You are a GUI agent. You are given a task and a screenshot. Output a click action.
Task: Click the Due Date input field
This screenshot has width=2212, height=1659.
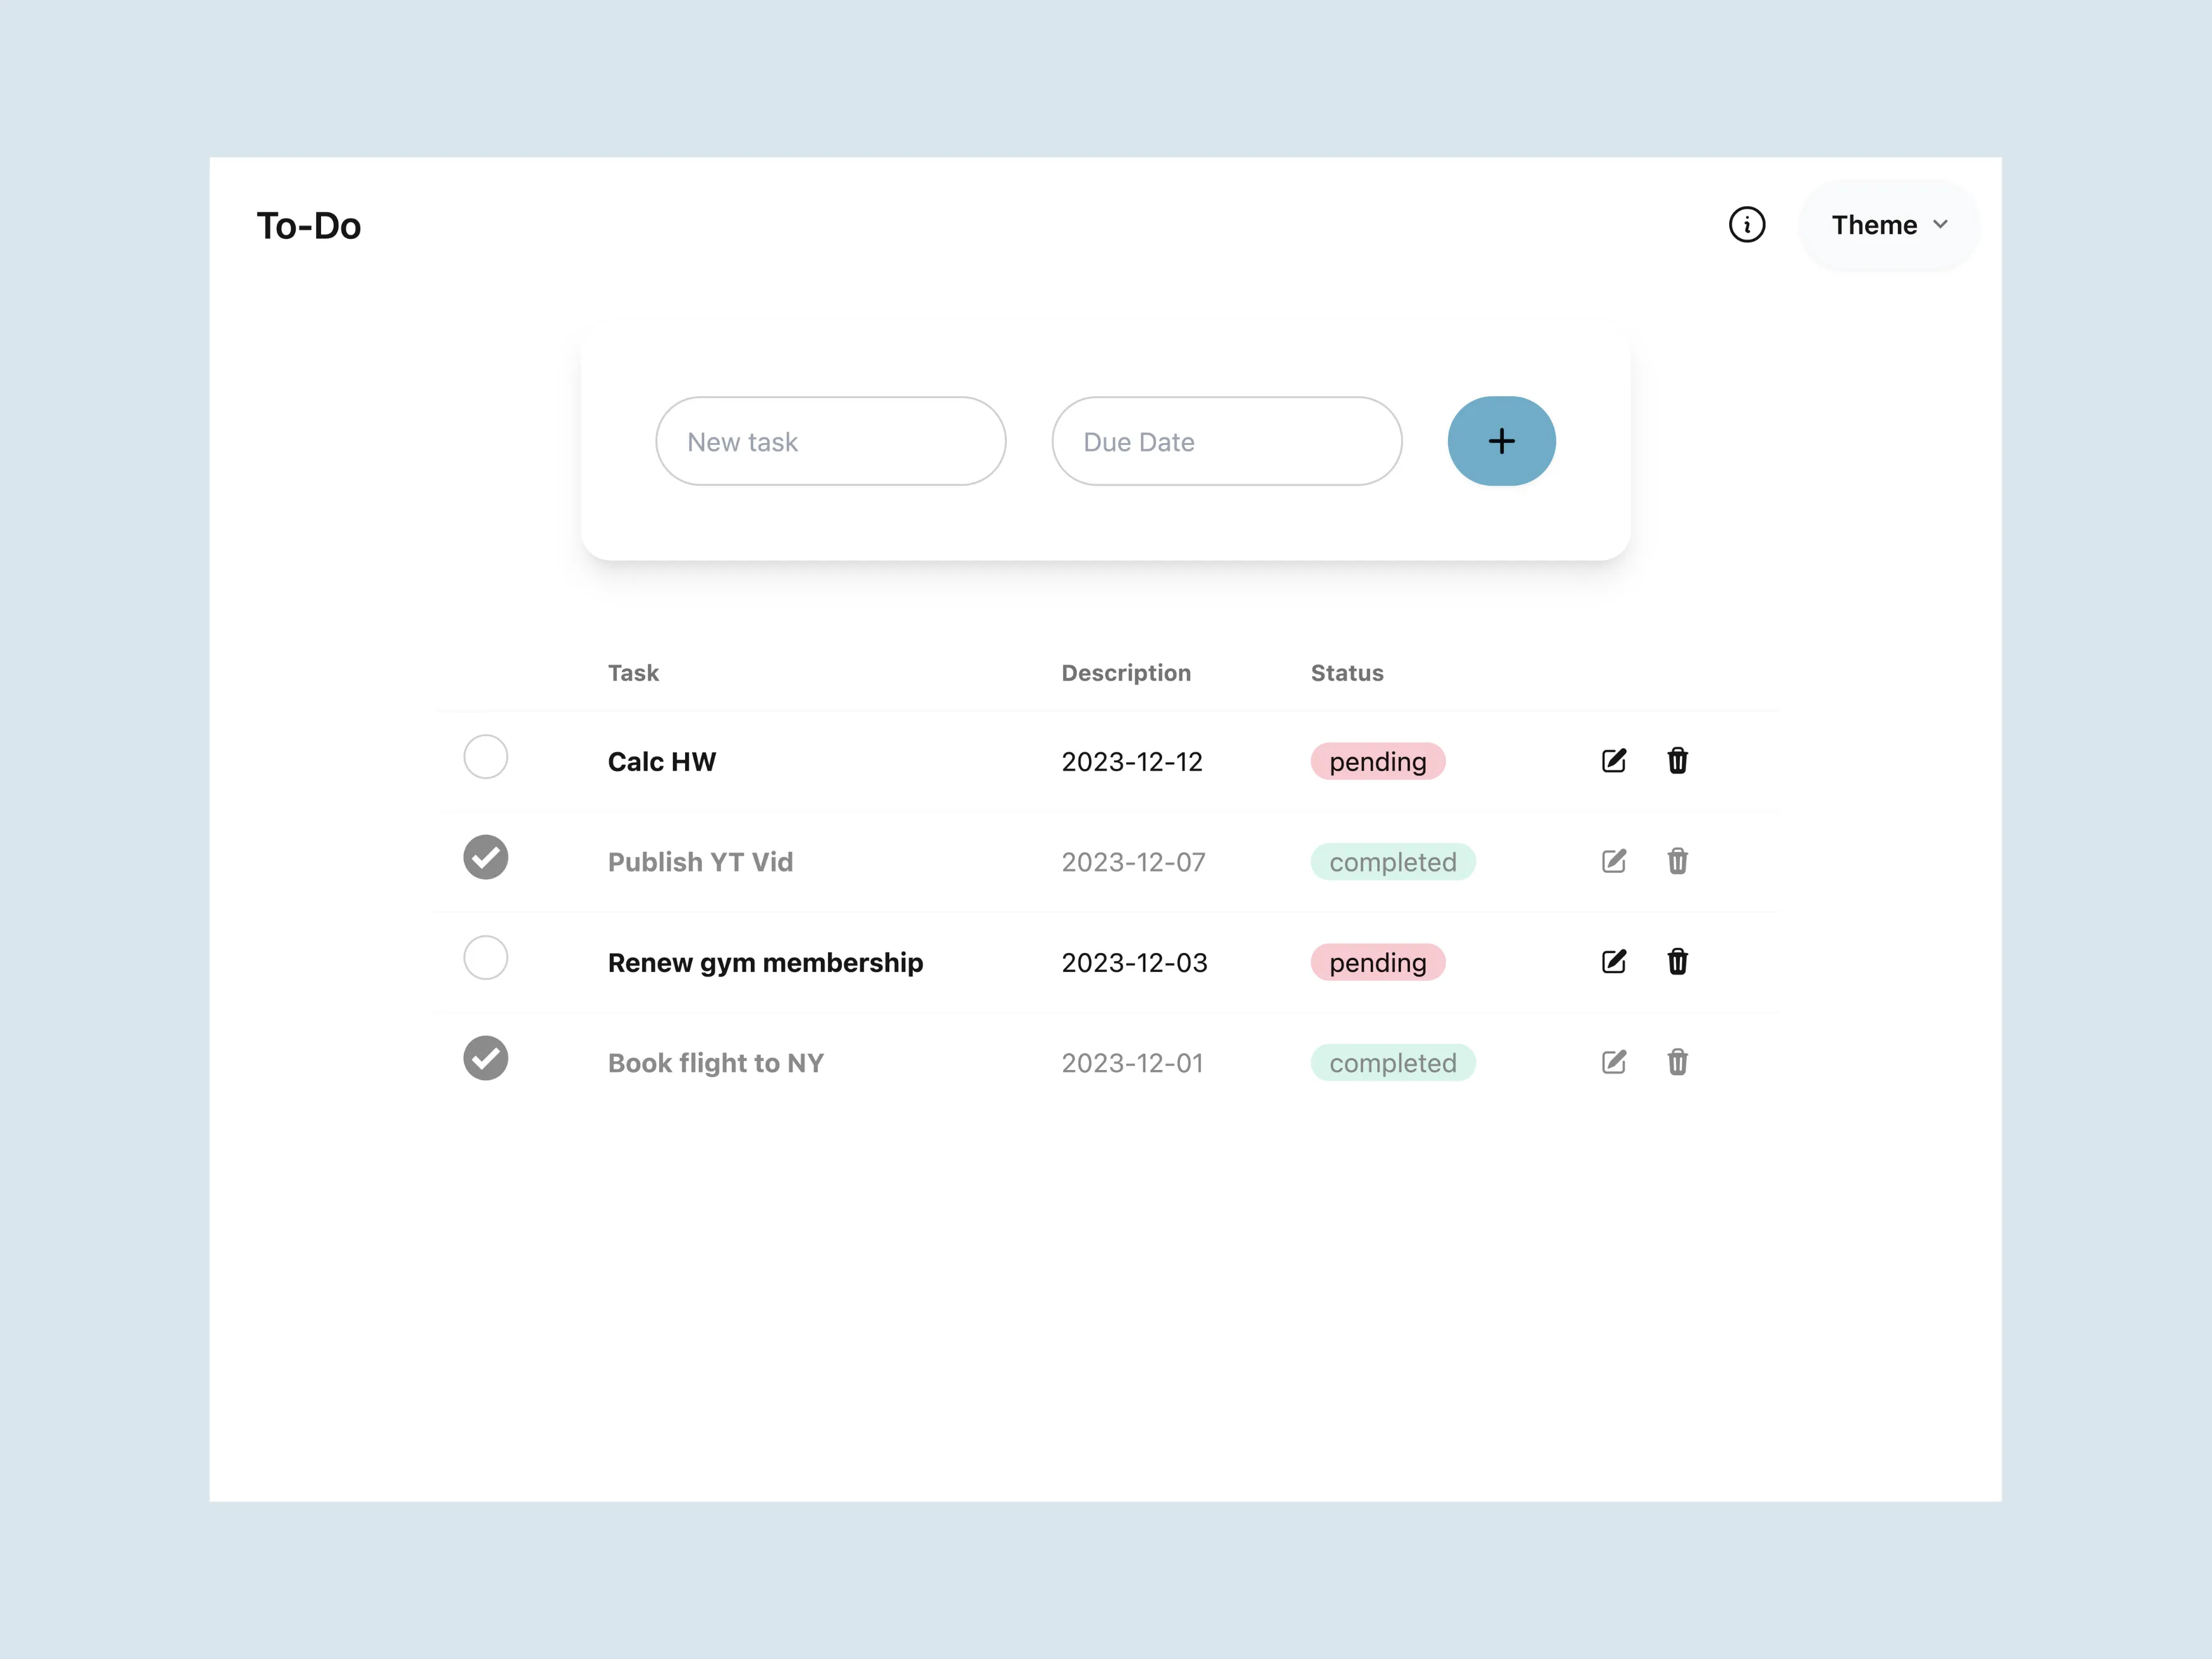[1226, 441]
